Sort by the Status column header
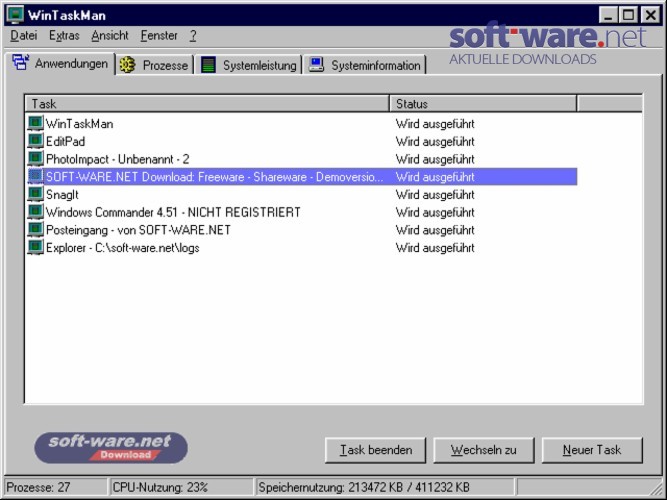This screenshot has width=667, height=500. pos(483,104)
